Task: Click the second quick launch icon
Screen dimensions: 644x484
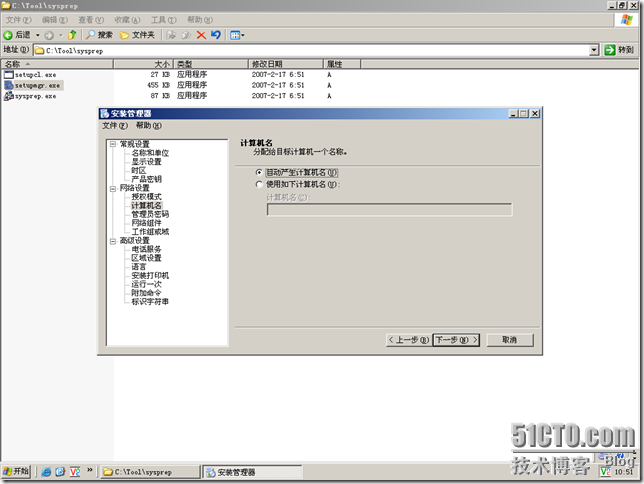Action: [x=60, y=472]
